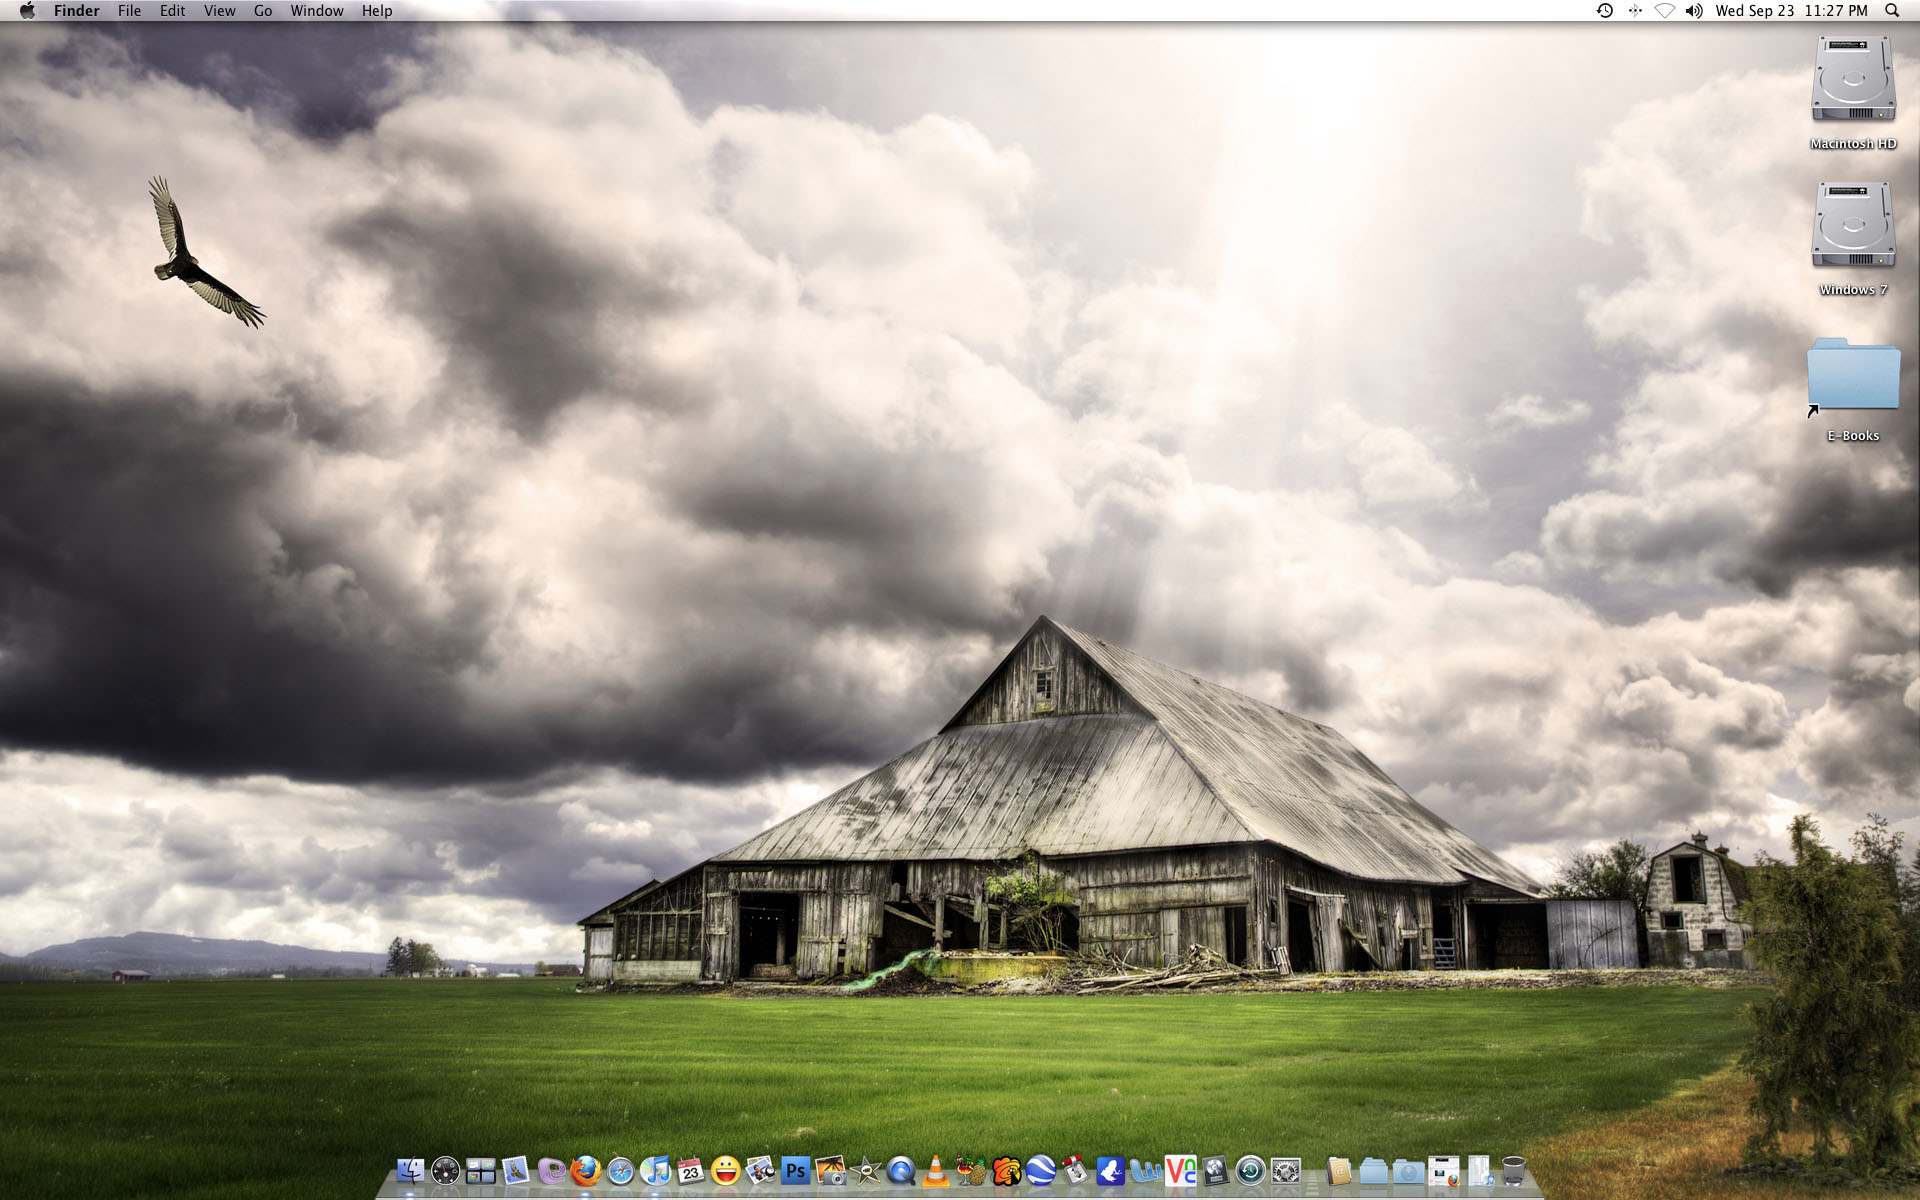Click the Time Machine menu bar icon
The image size is (1920, 1200).
(1604, 10)
